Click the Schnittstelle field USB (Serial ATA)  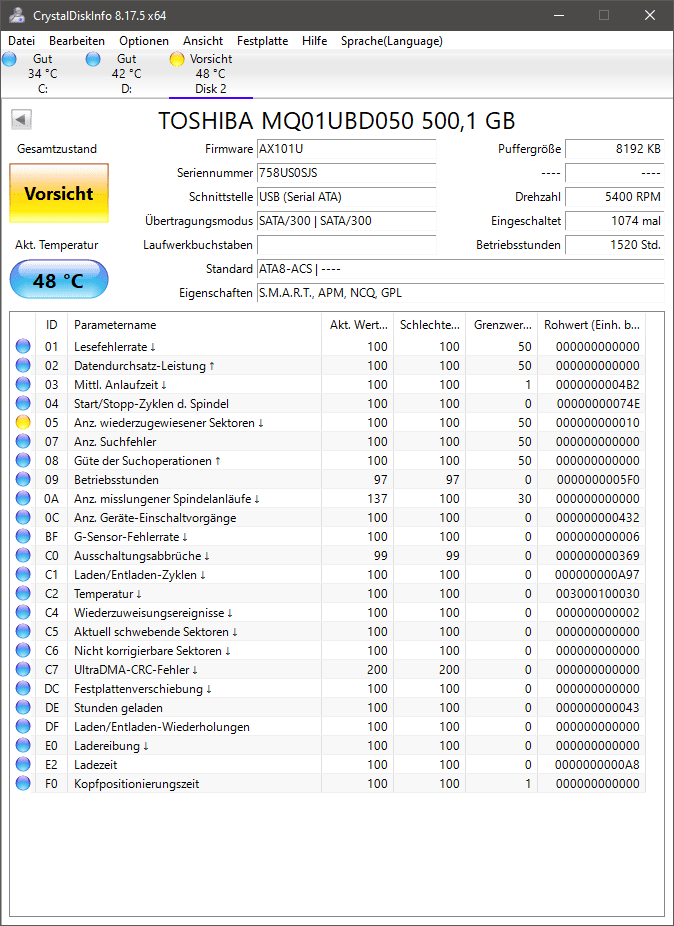tap(347, 197)
